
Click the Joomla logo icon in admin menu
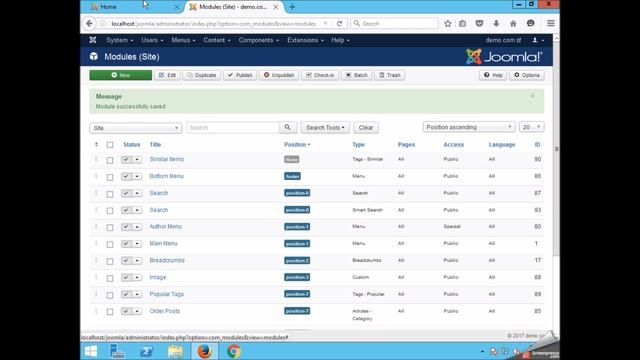coord(93,40)
